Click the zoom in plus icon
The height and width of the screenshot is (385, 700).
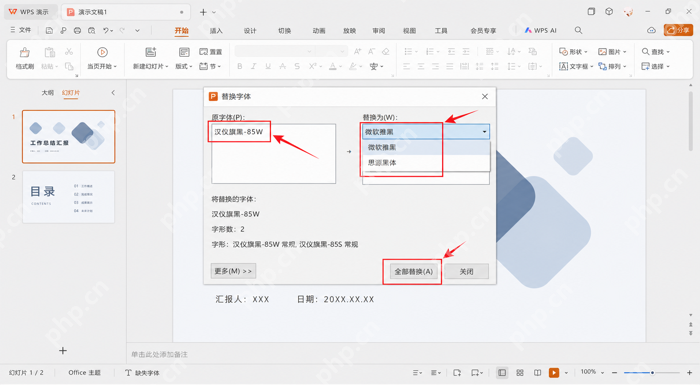pyautogui.click(x=689, y=372)
